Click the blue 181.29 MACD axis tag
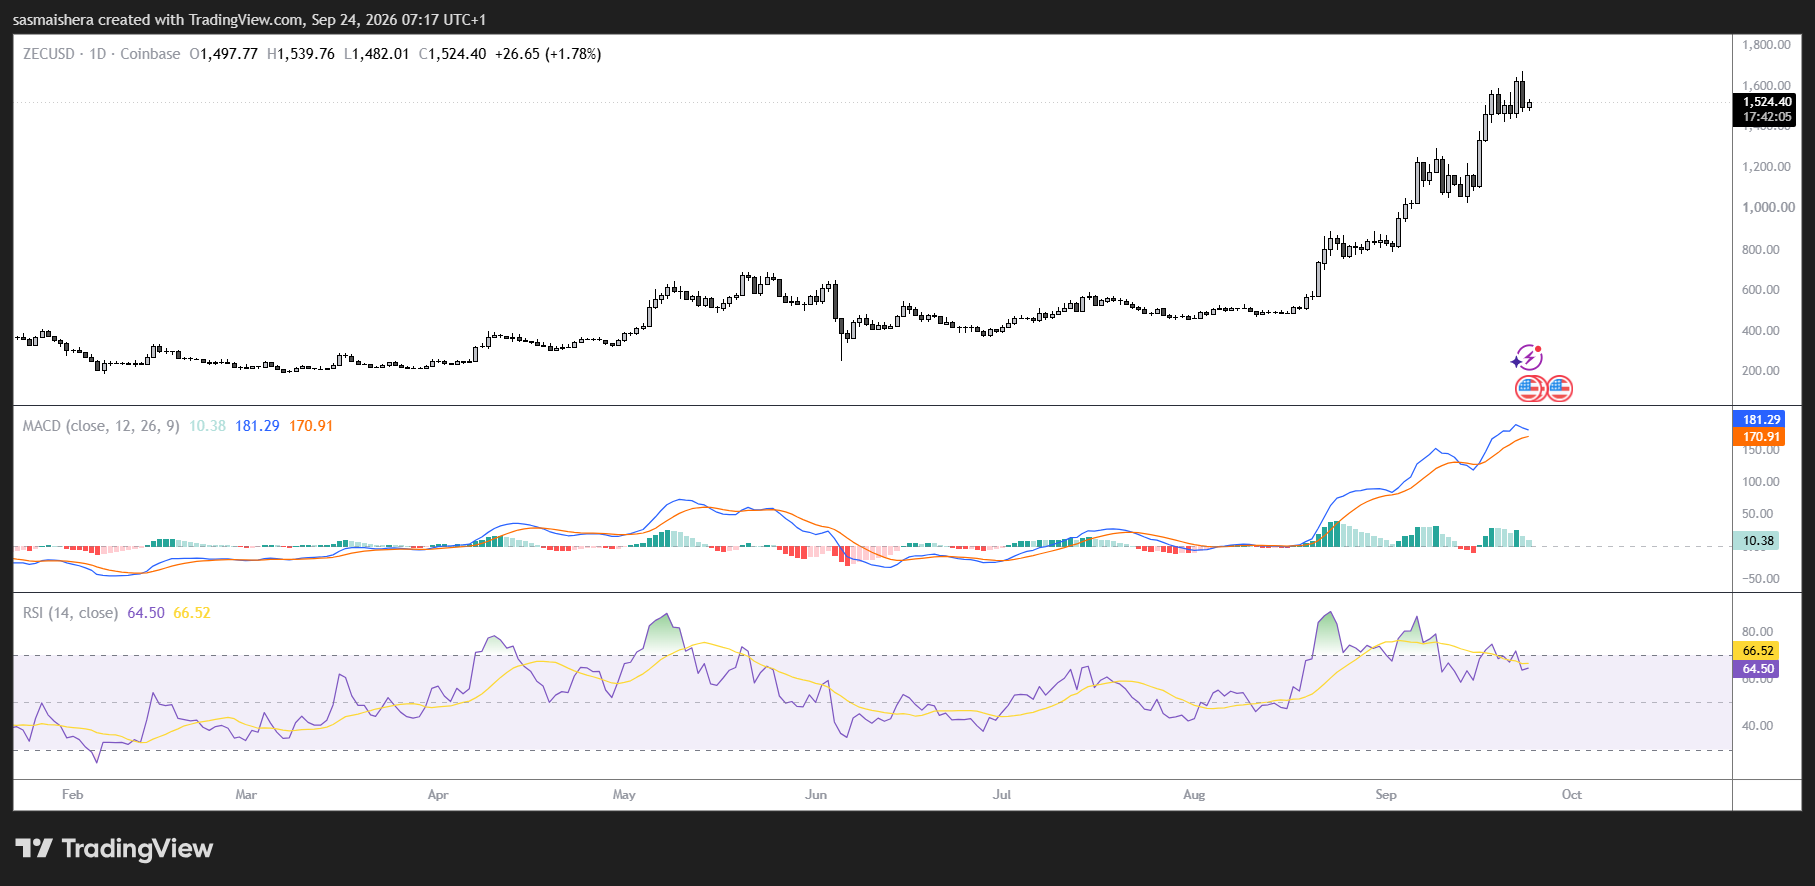Screen dimensions: 1815x886 click(x=1761, y=419)
